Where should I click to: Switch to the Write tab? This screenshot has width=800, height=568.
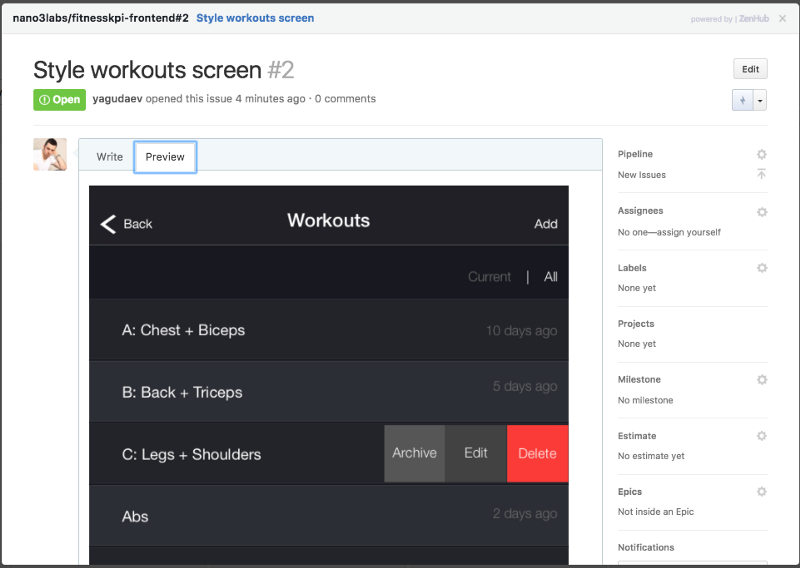coord(110,157)
